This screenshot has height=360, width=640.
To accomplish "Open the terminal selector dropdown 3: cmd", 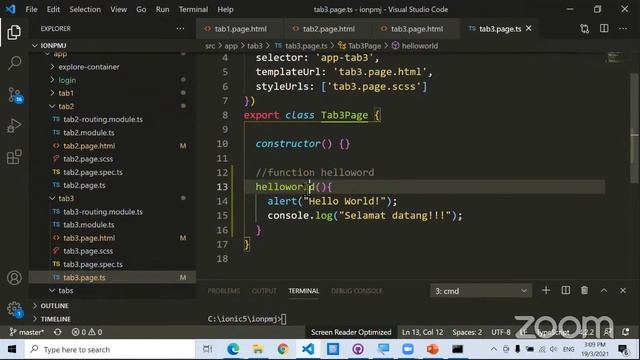I will click(481, 291).
